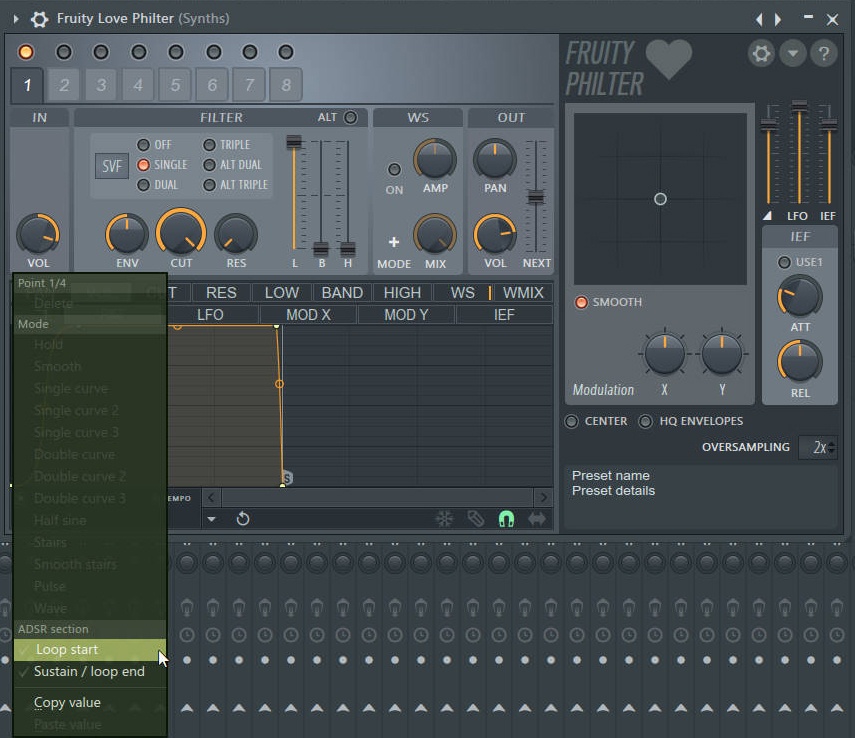This screenshot has height=738, width=855.
Task: Click the slide (paperclip) envelope icon
Action: coord(475,518)
